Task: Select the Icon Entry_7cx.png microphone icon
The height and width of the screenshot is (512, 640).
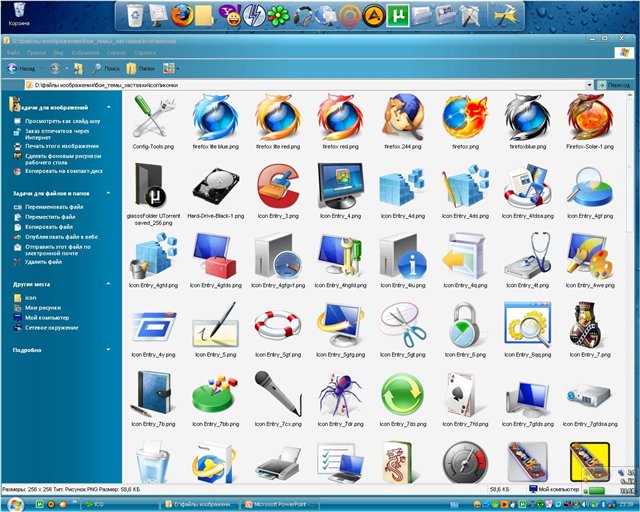Action: (278, 393)
